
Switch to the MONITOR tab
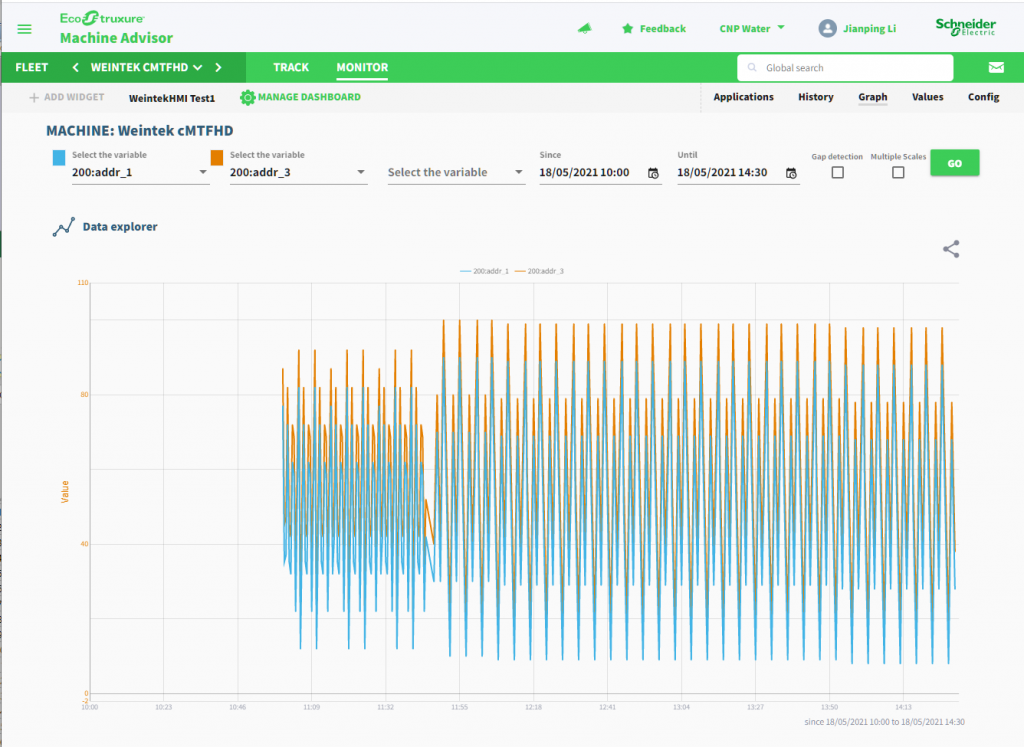[x=362, y=67]
